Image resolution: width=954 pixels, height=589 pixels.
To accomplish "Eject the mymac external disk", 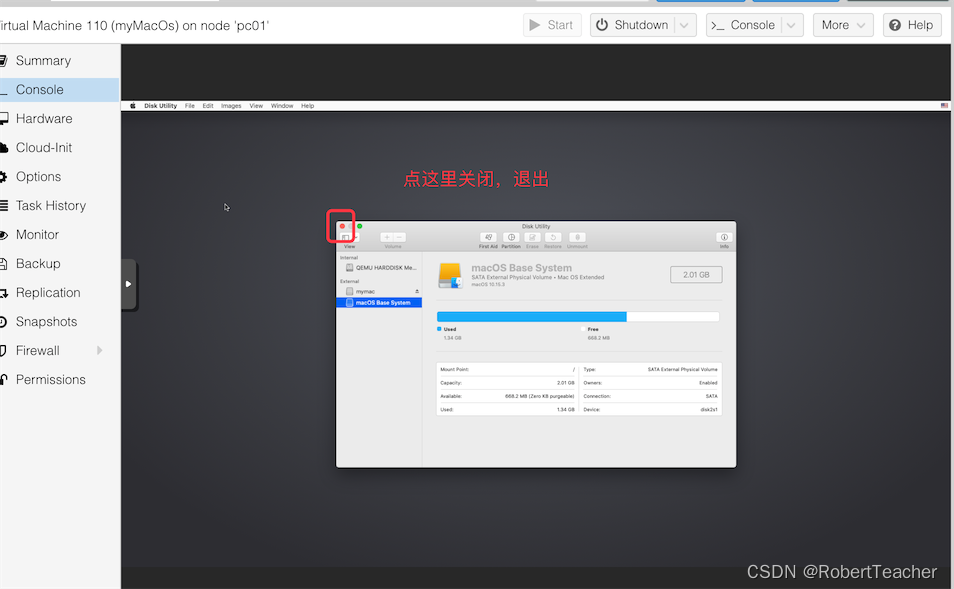I will 417,291.
